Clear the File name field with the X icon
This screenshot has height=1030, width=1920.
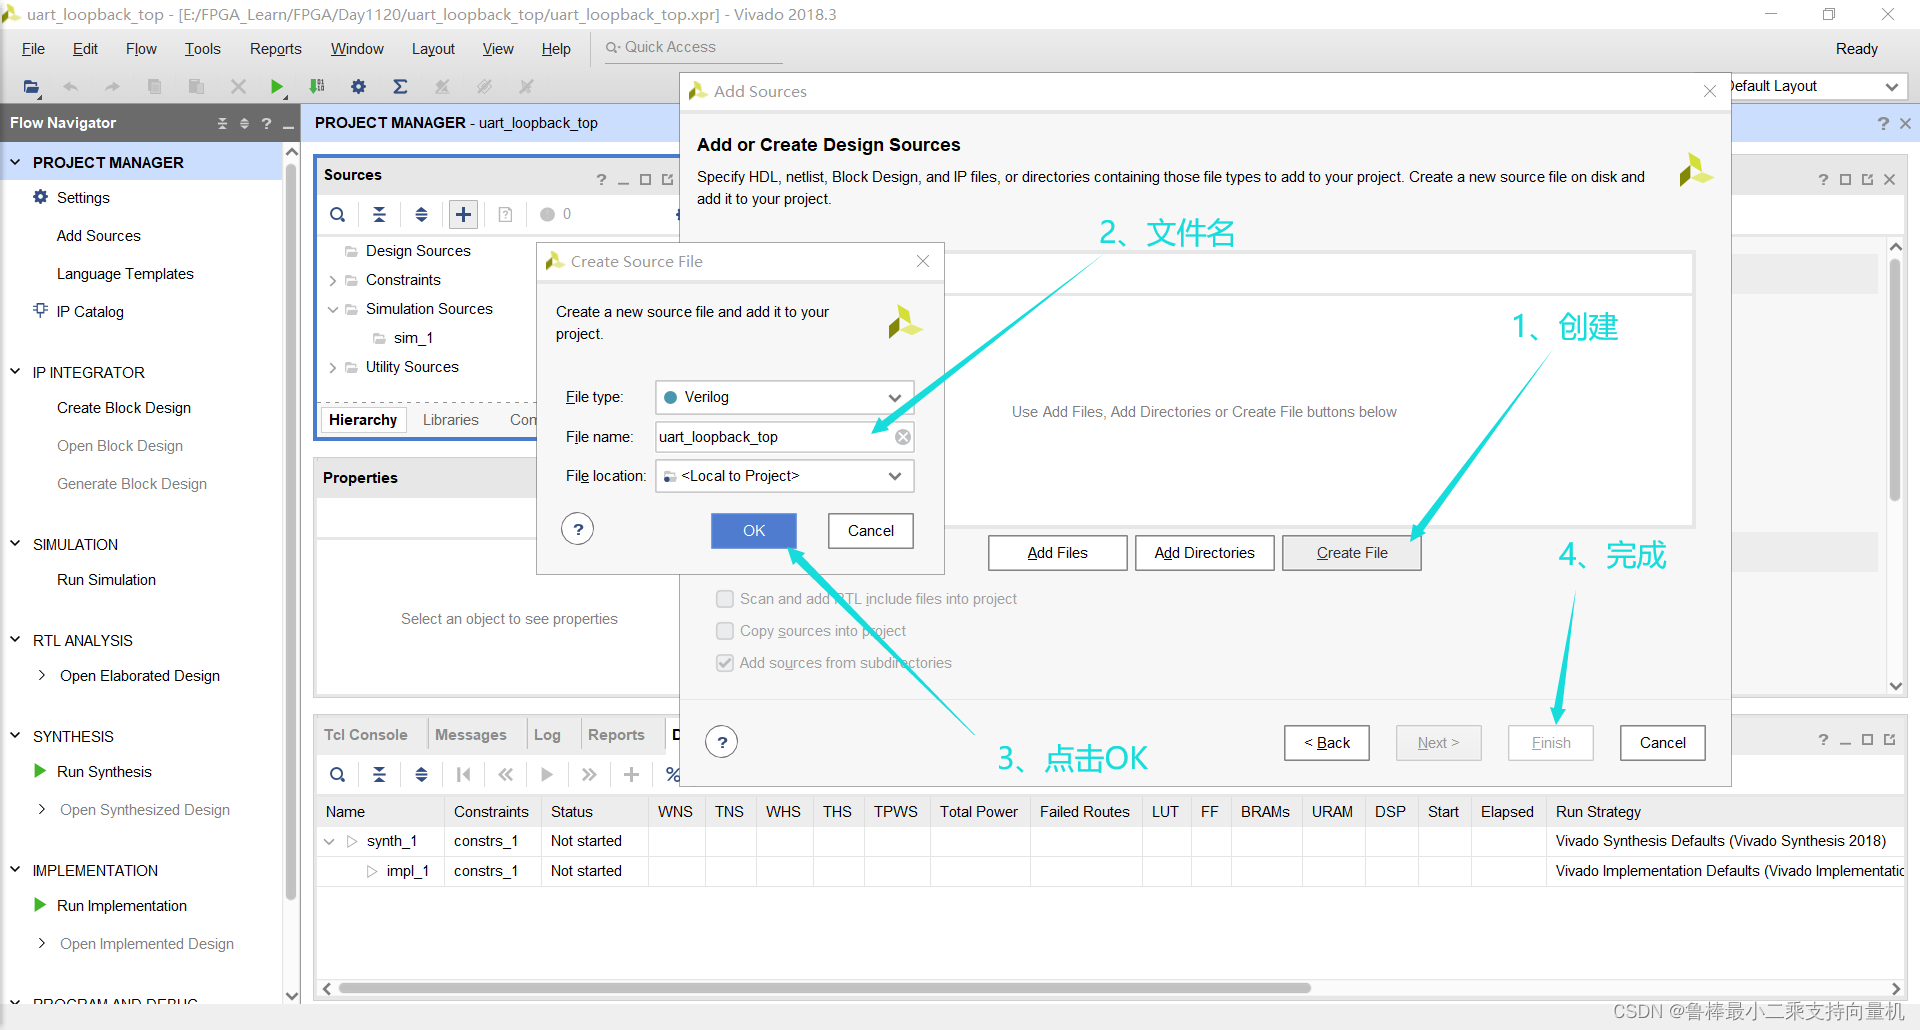(902, 437)
